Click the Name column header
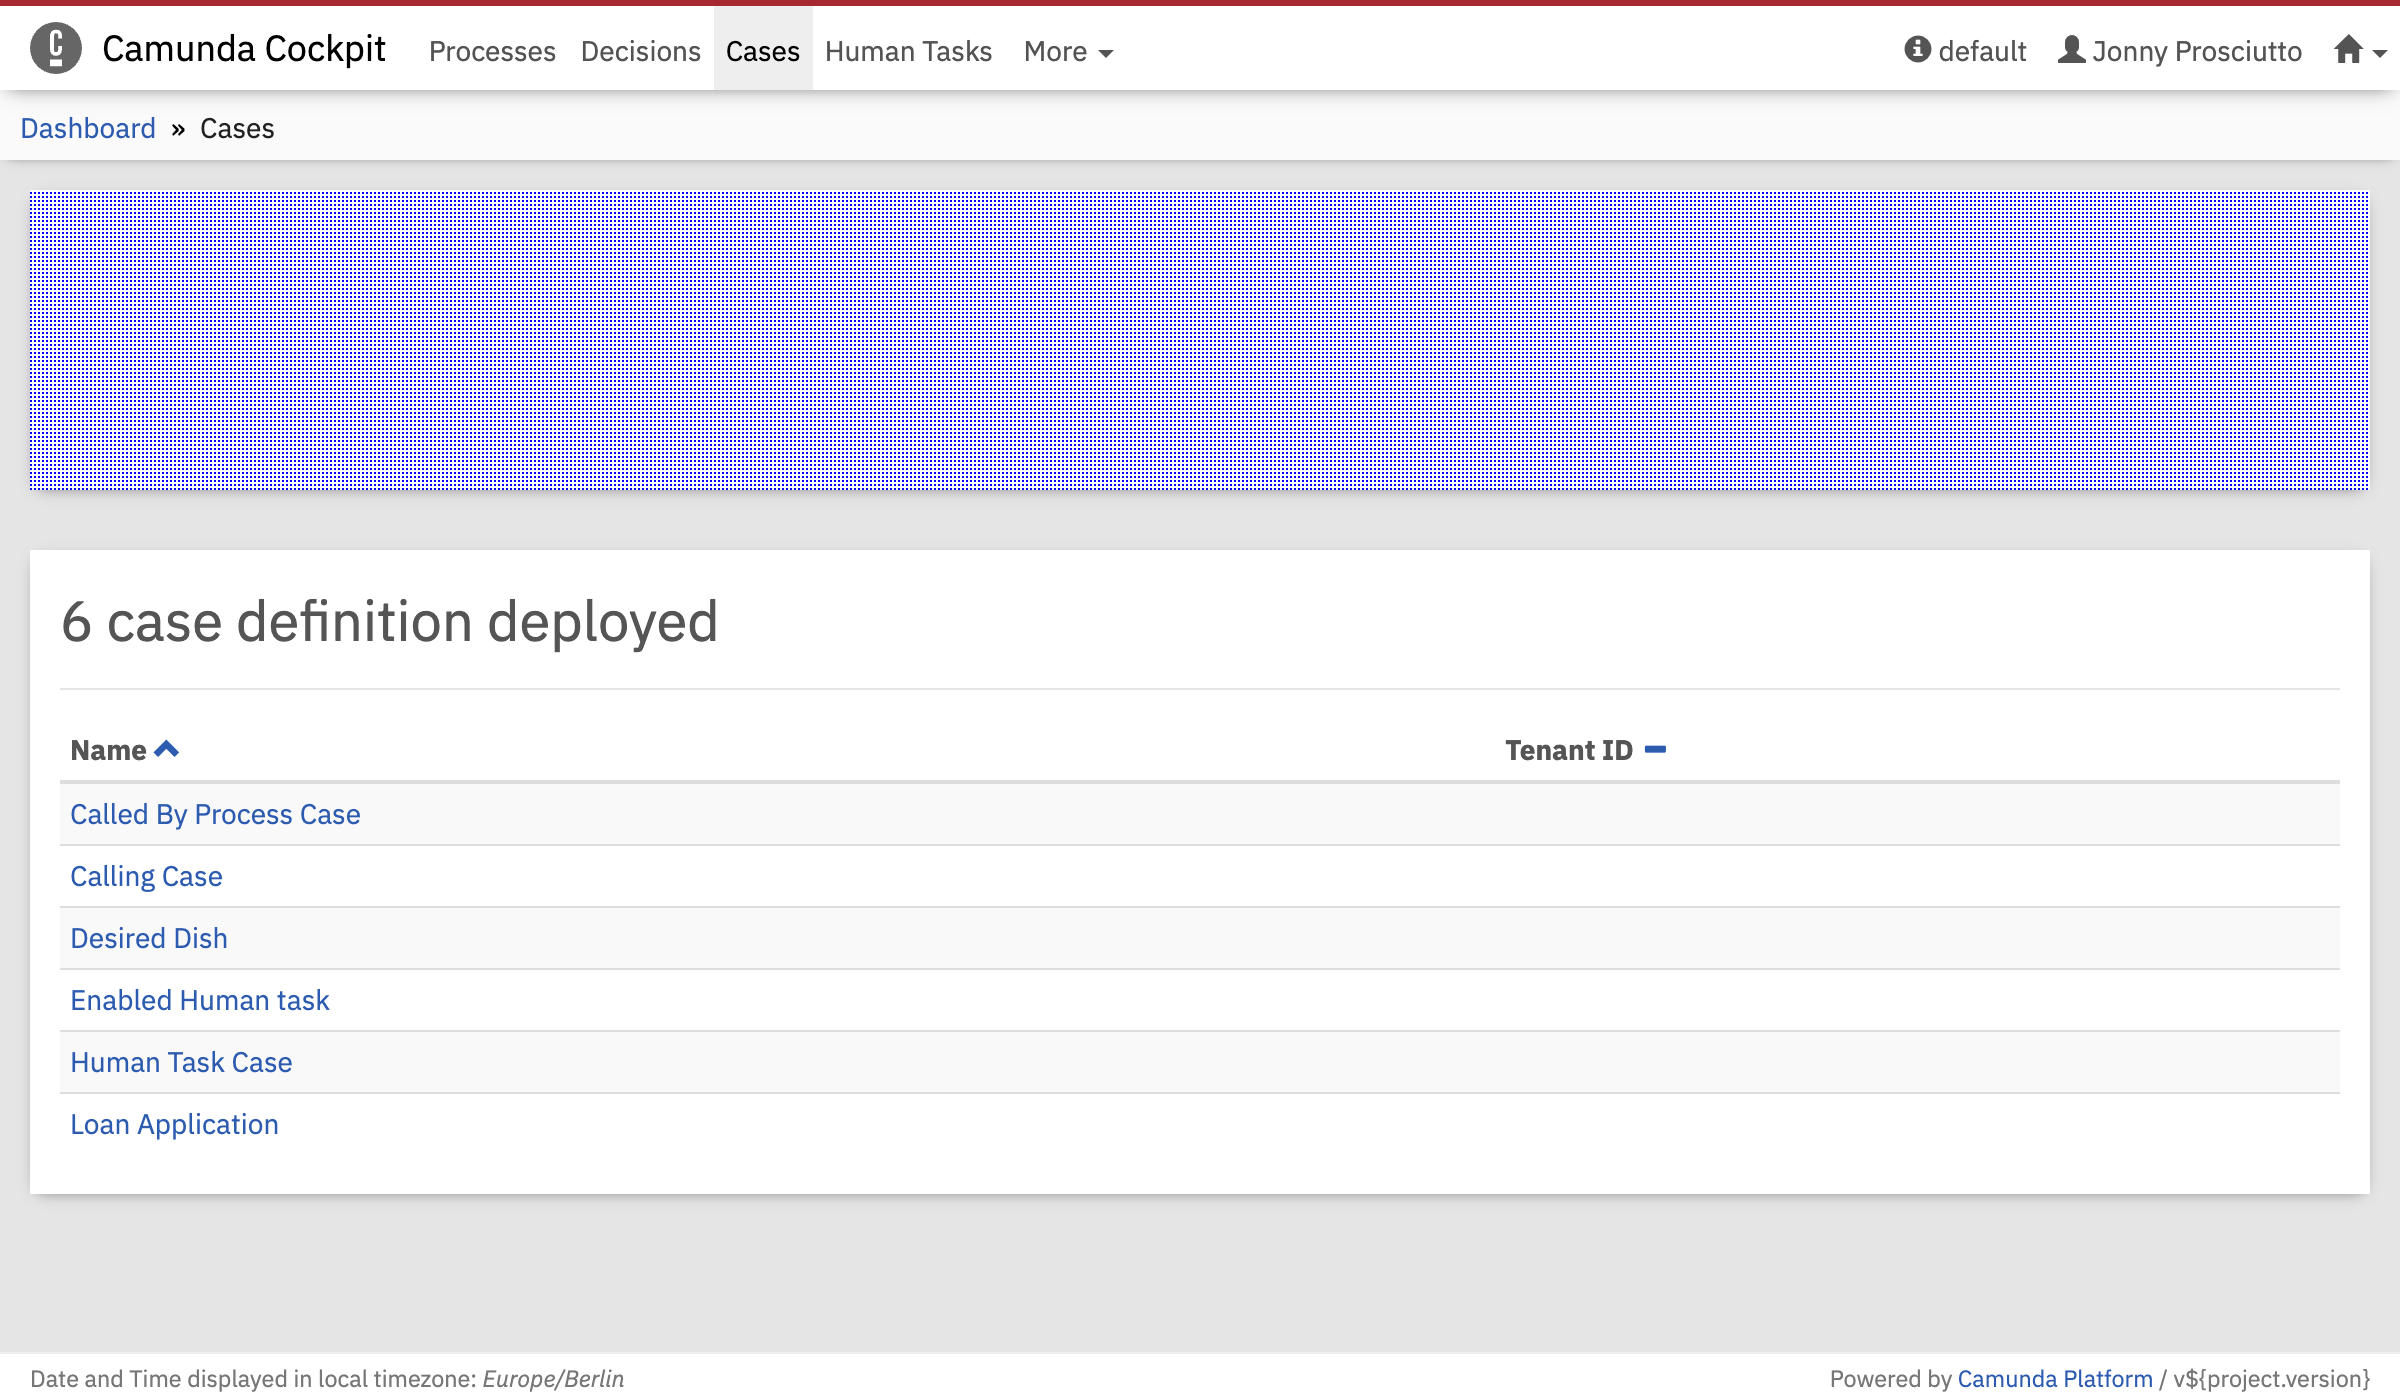Screen dimensions: 2400x1400 (108, 750)
